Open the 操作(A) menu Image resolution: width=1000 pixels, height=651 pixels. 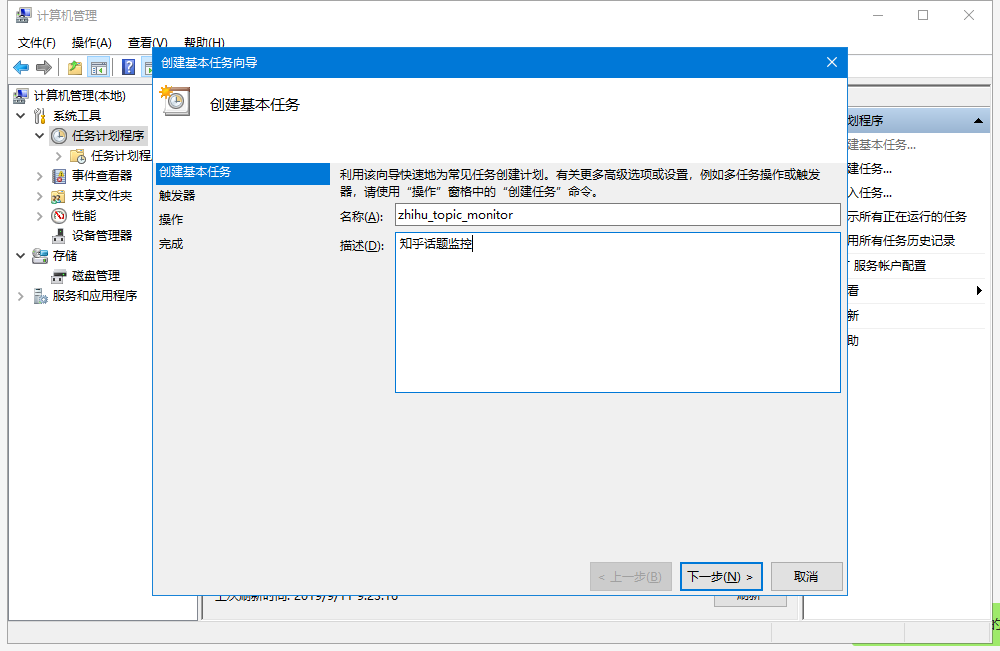point(90,42)
